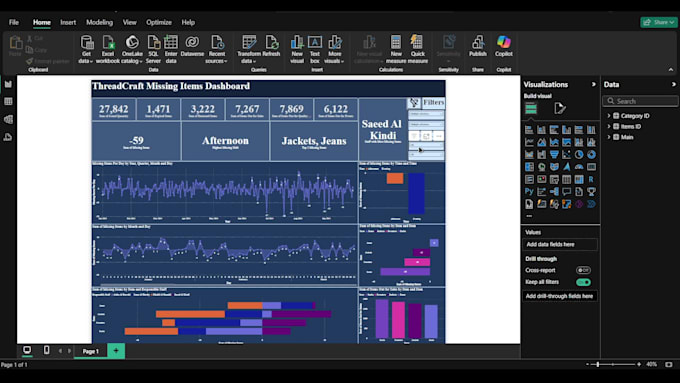Connect to SQL Server

153,49
